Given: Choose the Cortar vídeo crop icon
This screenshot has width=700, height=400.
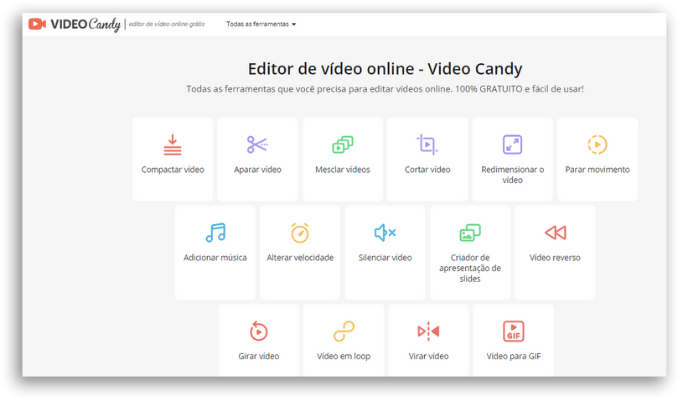Looking at the screenshot, I should pos(427,145).
